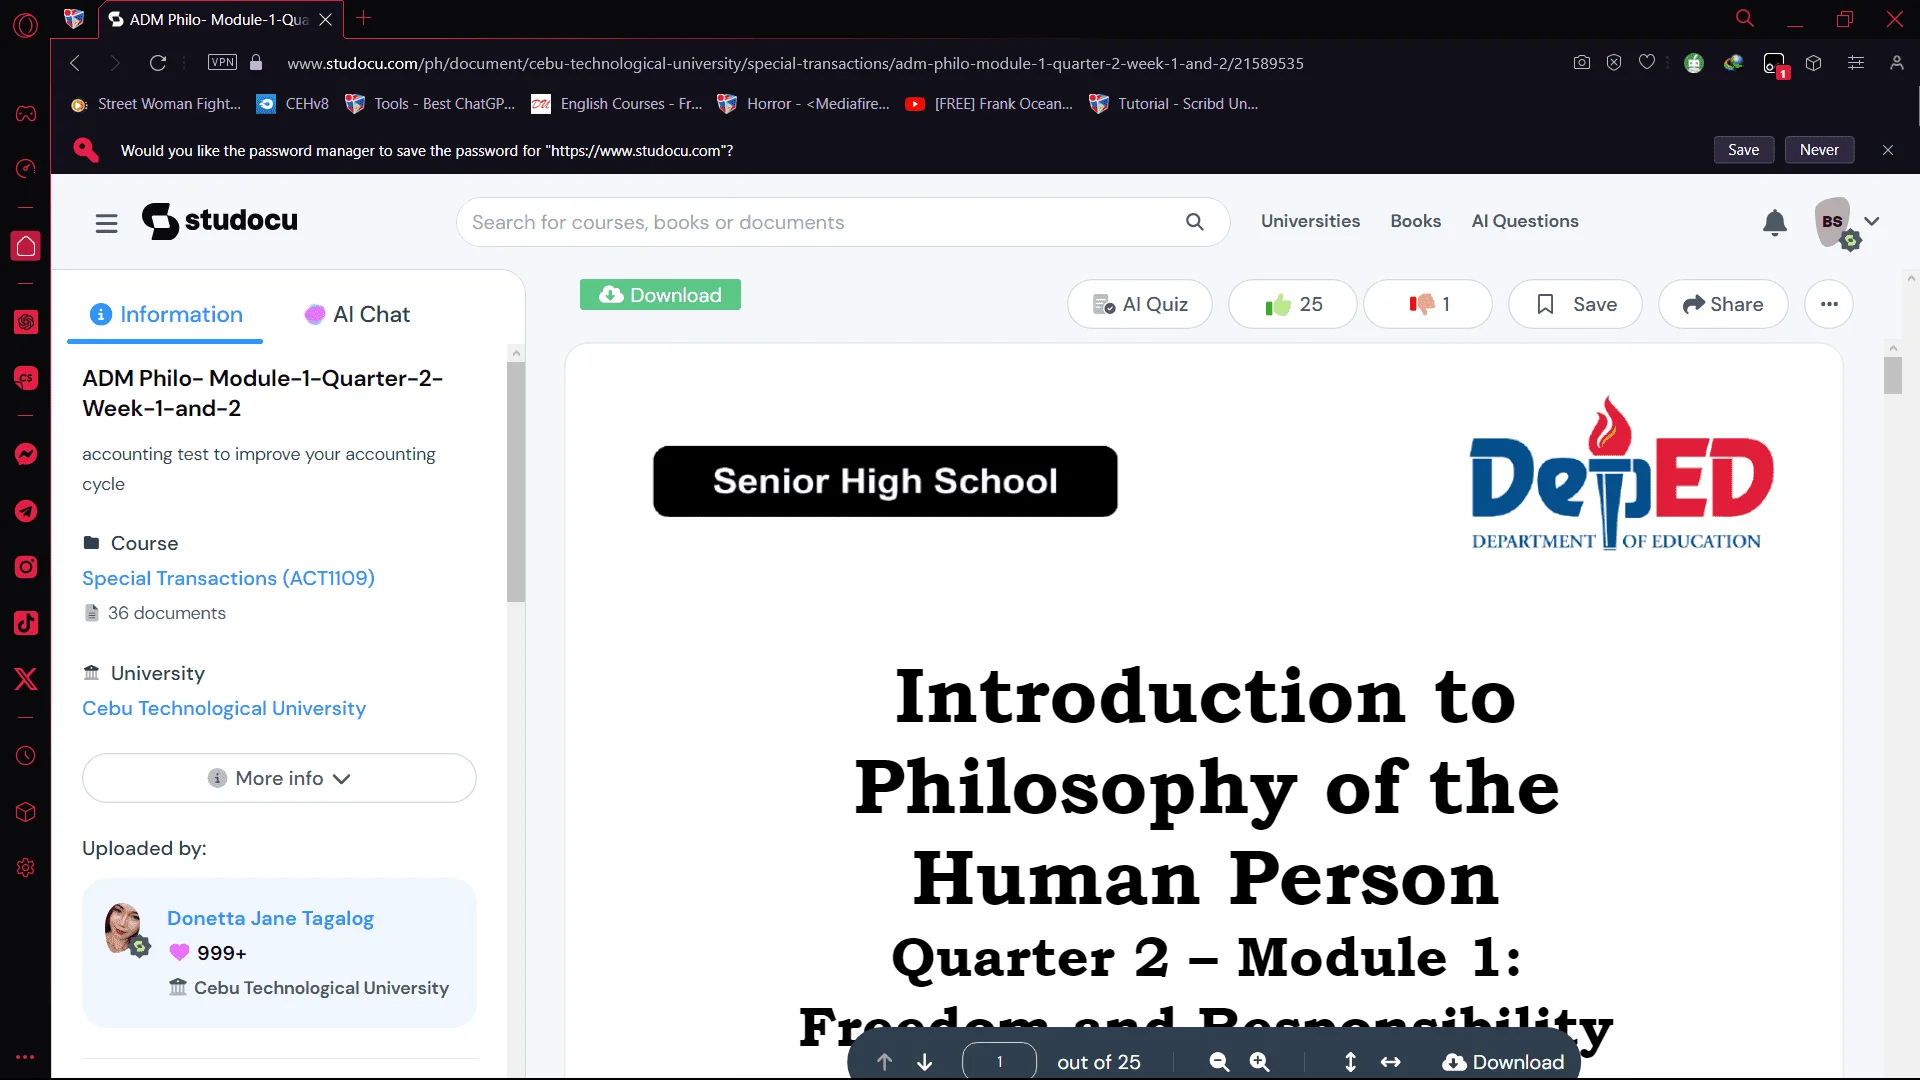This screenshot has width=1920, height=1080.
Task: Open AI Quiz
Action: (x=1140, y=304)
